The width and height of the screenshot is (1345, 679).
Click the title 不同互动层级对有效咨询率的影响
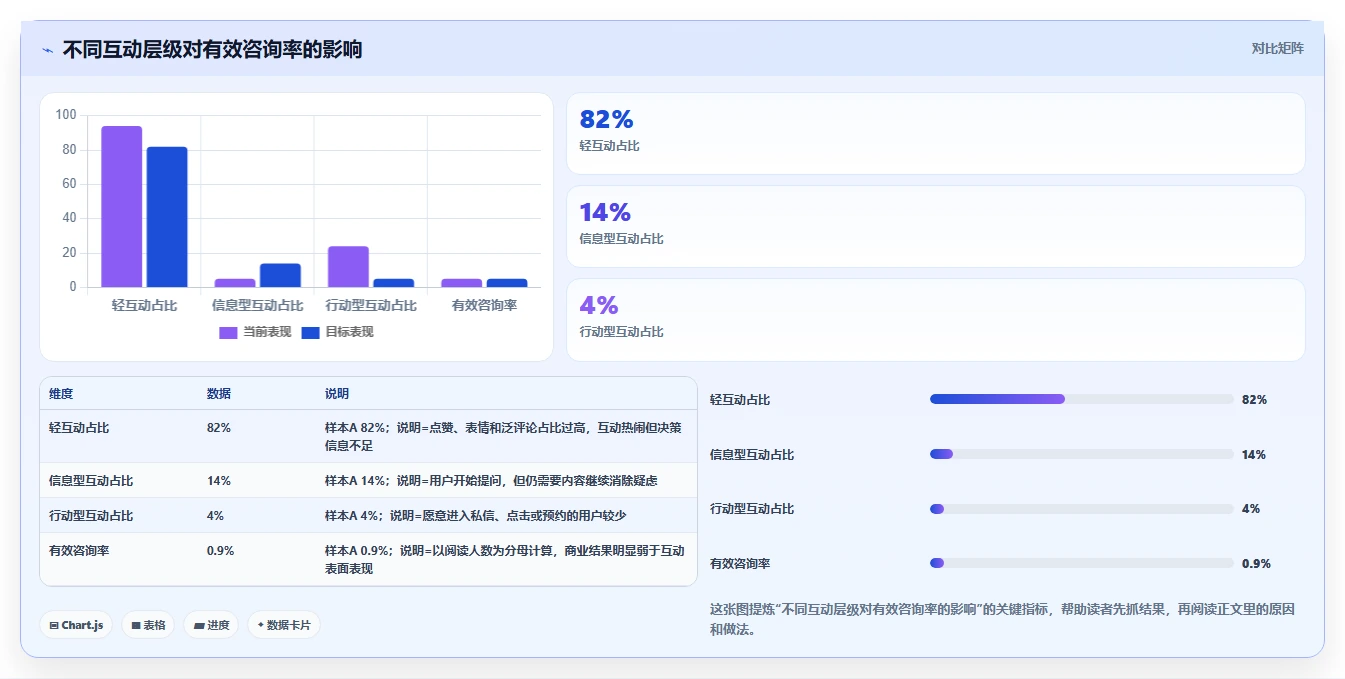212,49
